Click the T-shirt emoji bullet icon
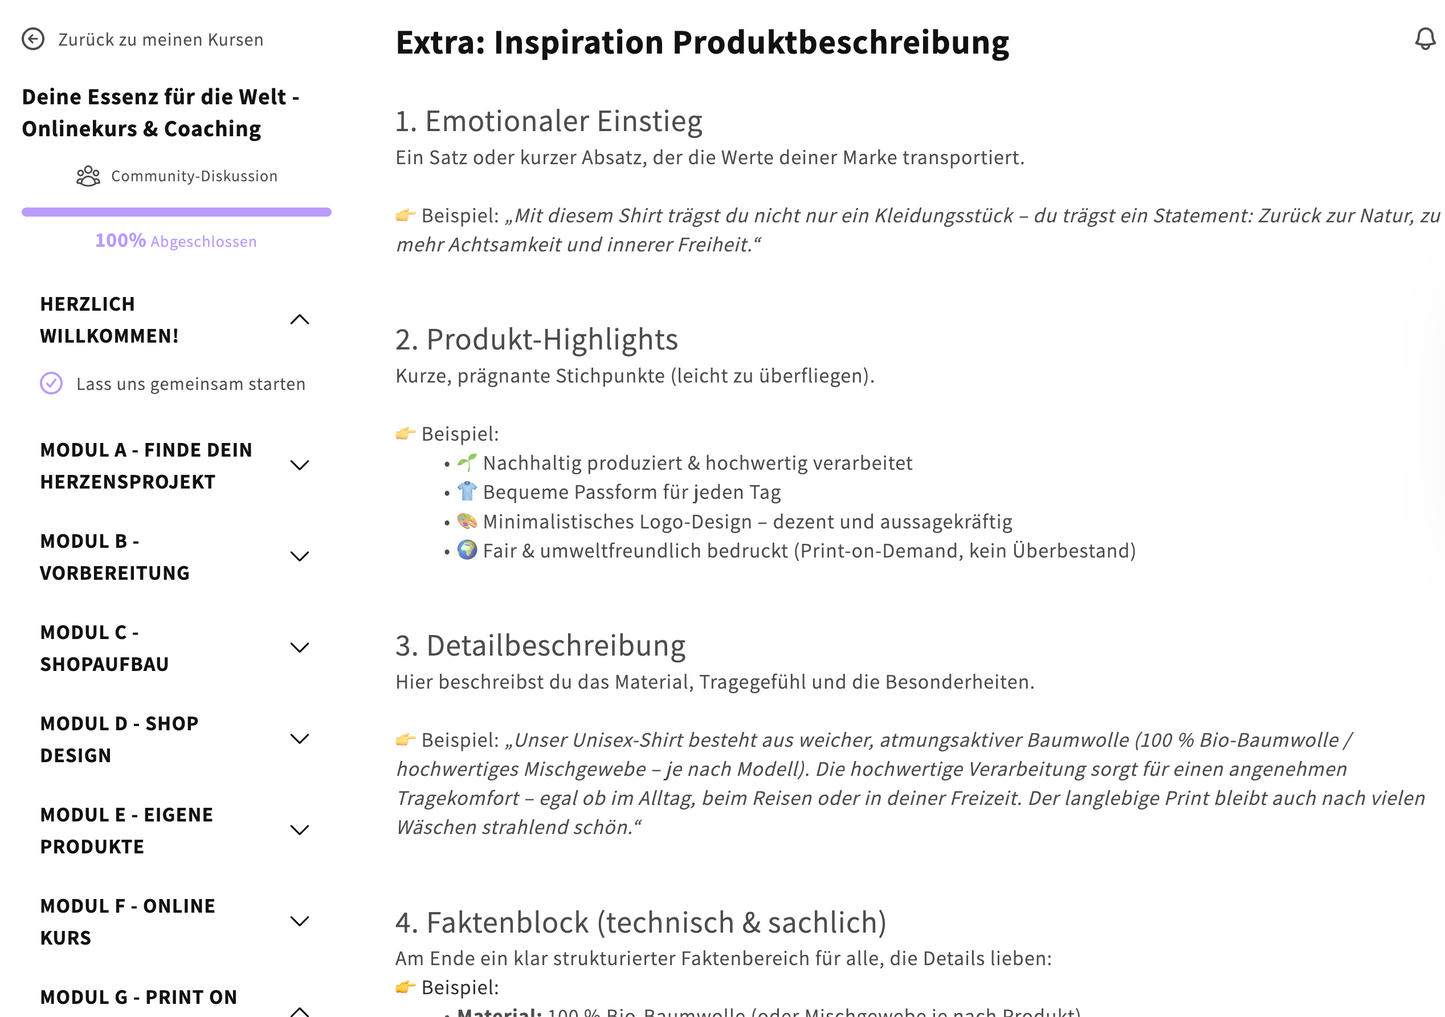Viewport: 1445px width, 1017px height. pyautogui.click(x=467, y=491)
